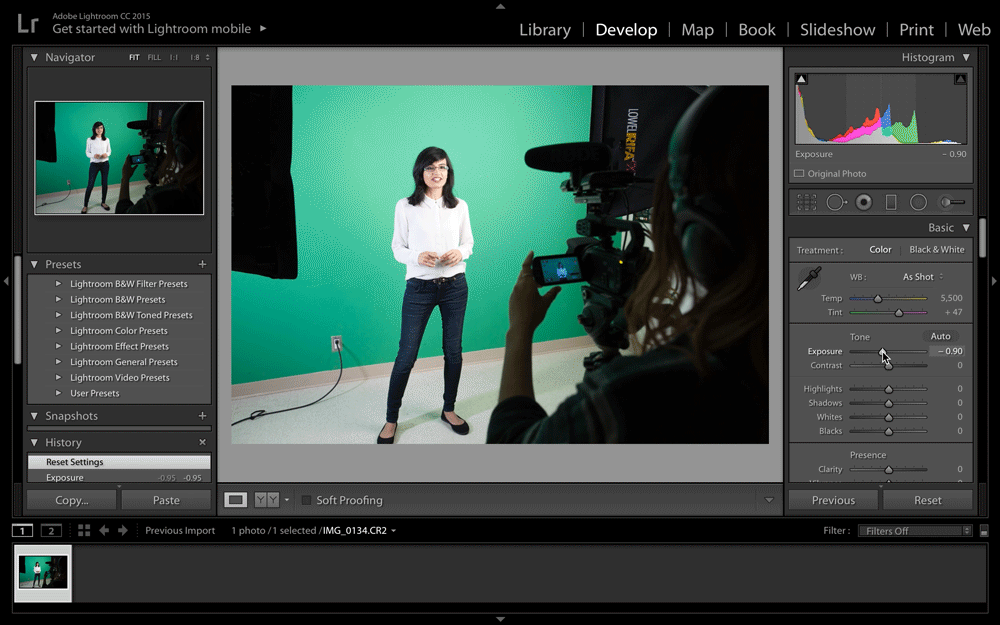The height and width of the screenshot is (625, 1000).
Task: Collapse the Navigator panel
Action: (34, 57)
